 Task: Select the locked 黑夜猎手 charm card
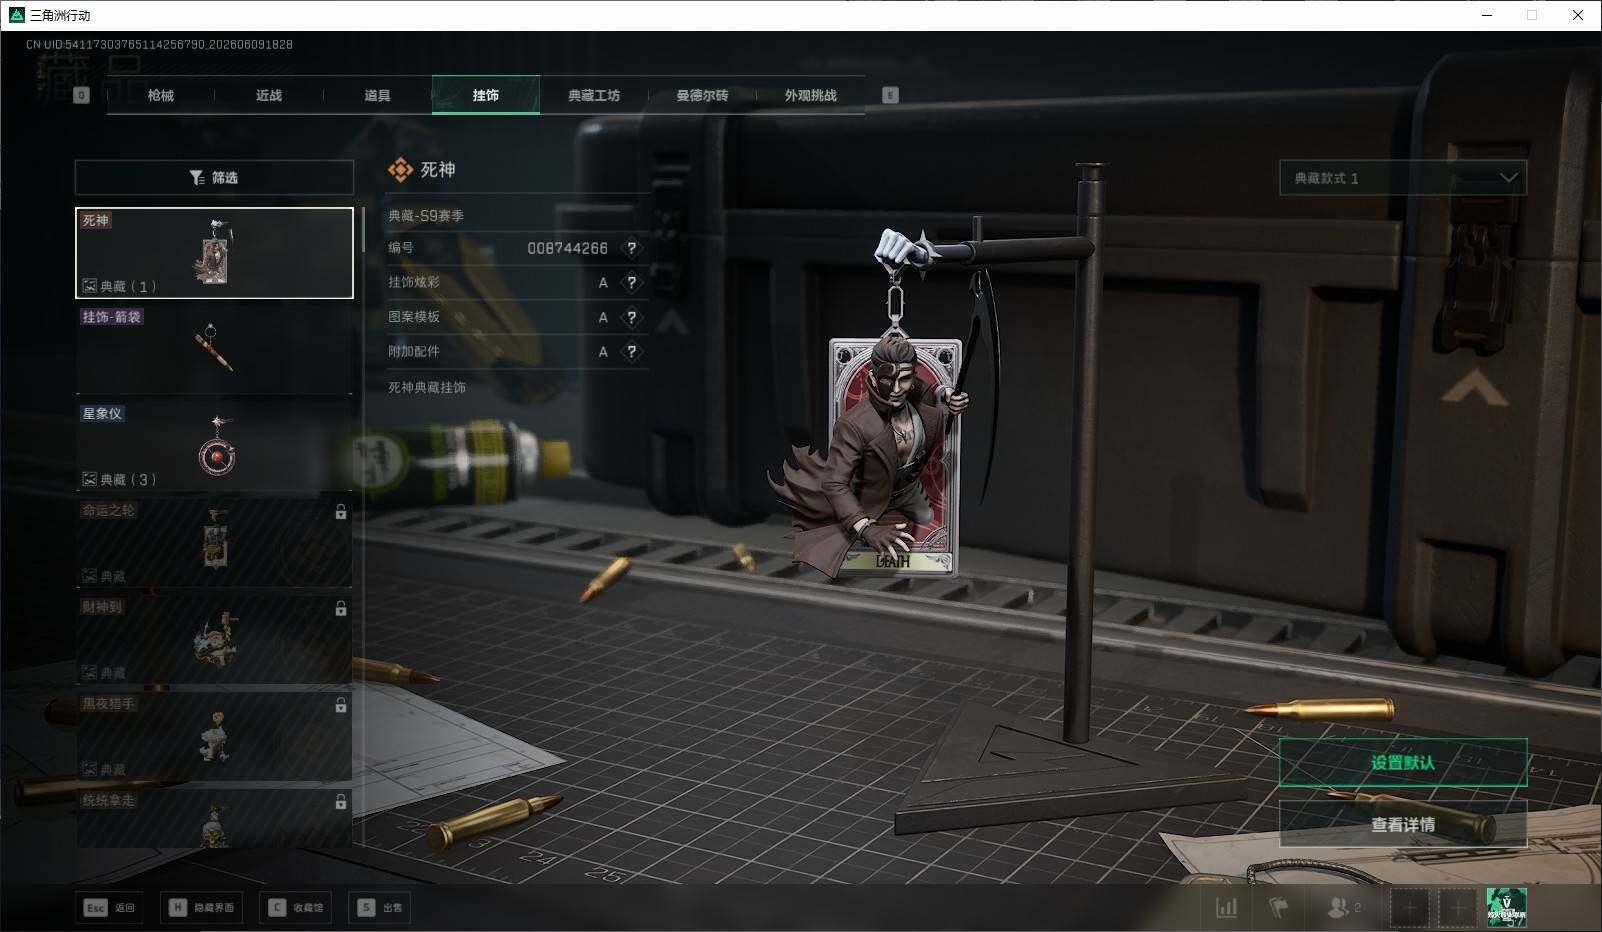(x=214, y=737)
